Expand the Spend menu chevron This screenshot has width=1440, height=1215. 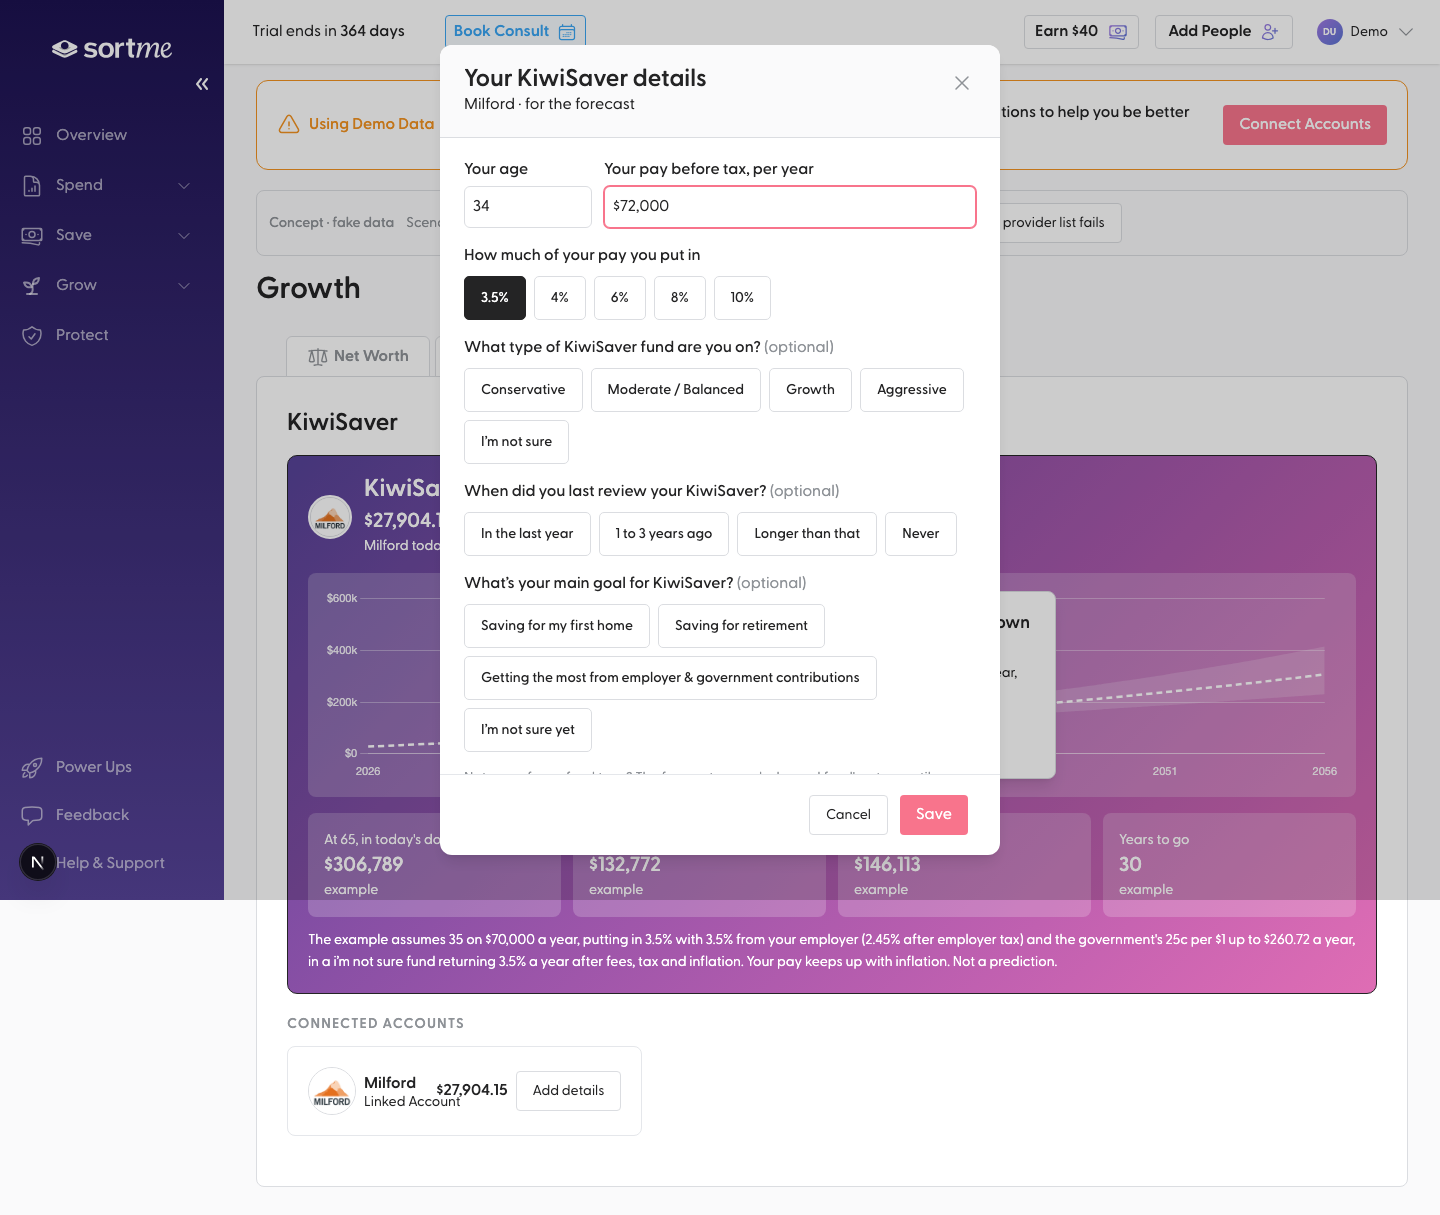[x=184, y=186]
